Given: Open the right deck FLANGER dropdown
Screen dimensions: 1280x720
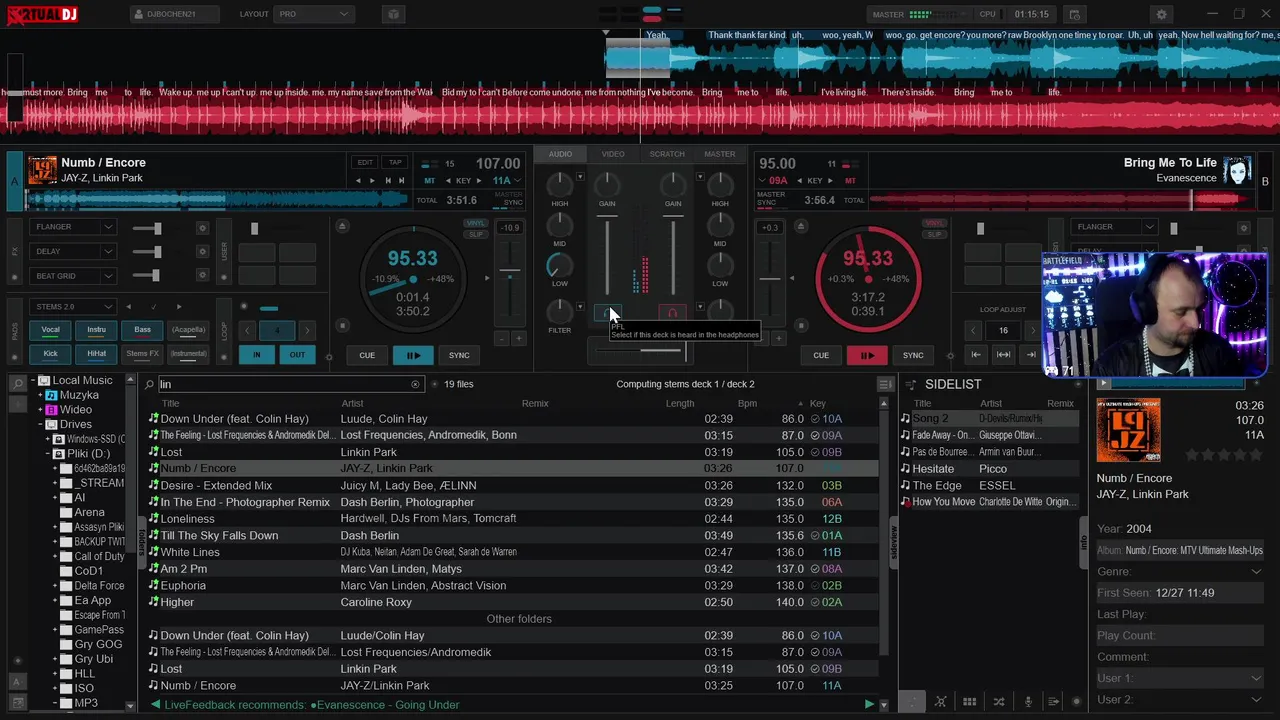Looking at the screenshot, I should click(1113, 227).
